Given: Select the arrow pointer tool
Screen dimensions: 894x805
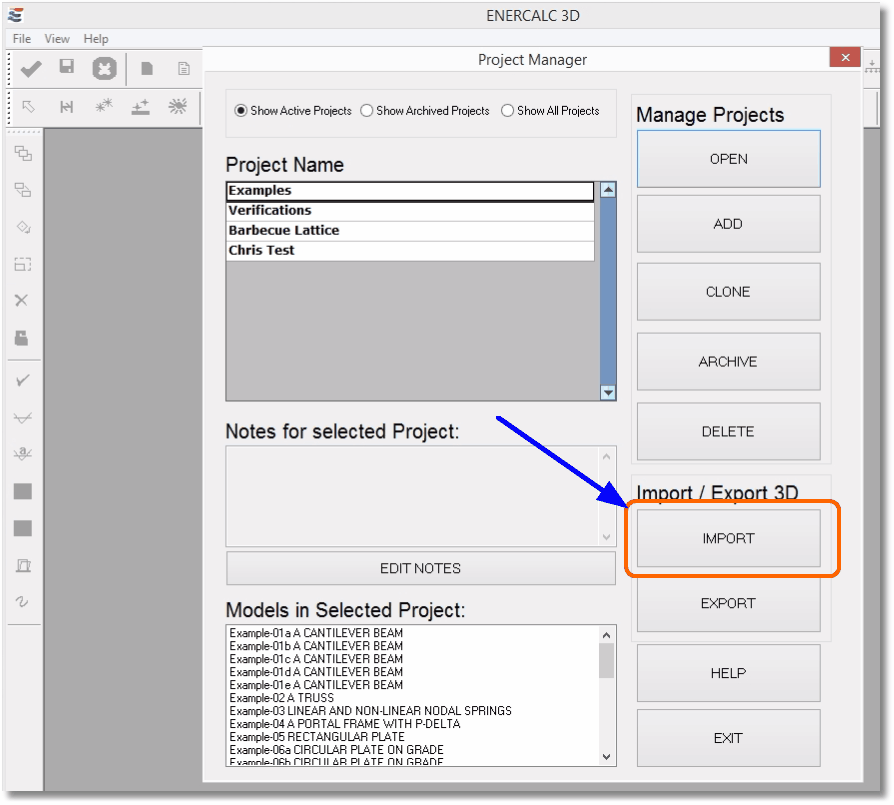Looking at the screenshot, I should coord(29,106).
